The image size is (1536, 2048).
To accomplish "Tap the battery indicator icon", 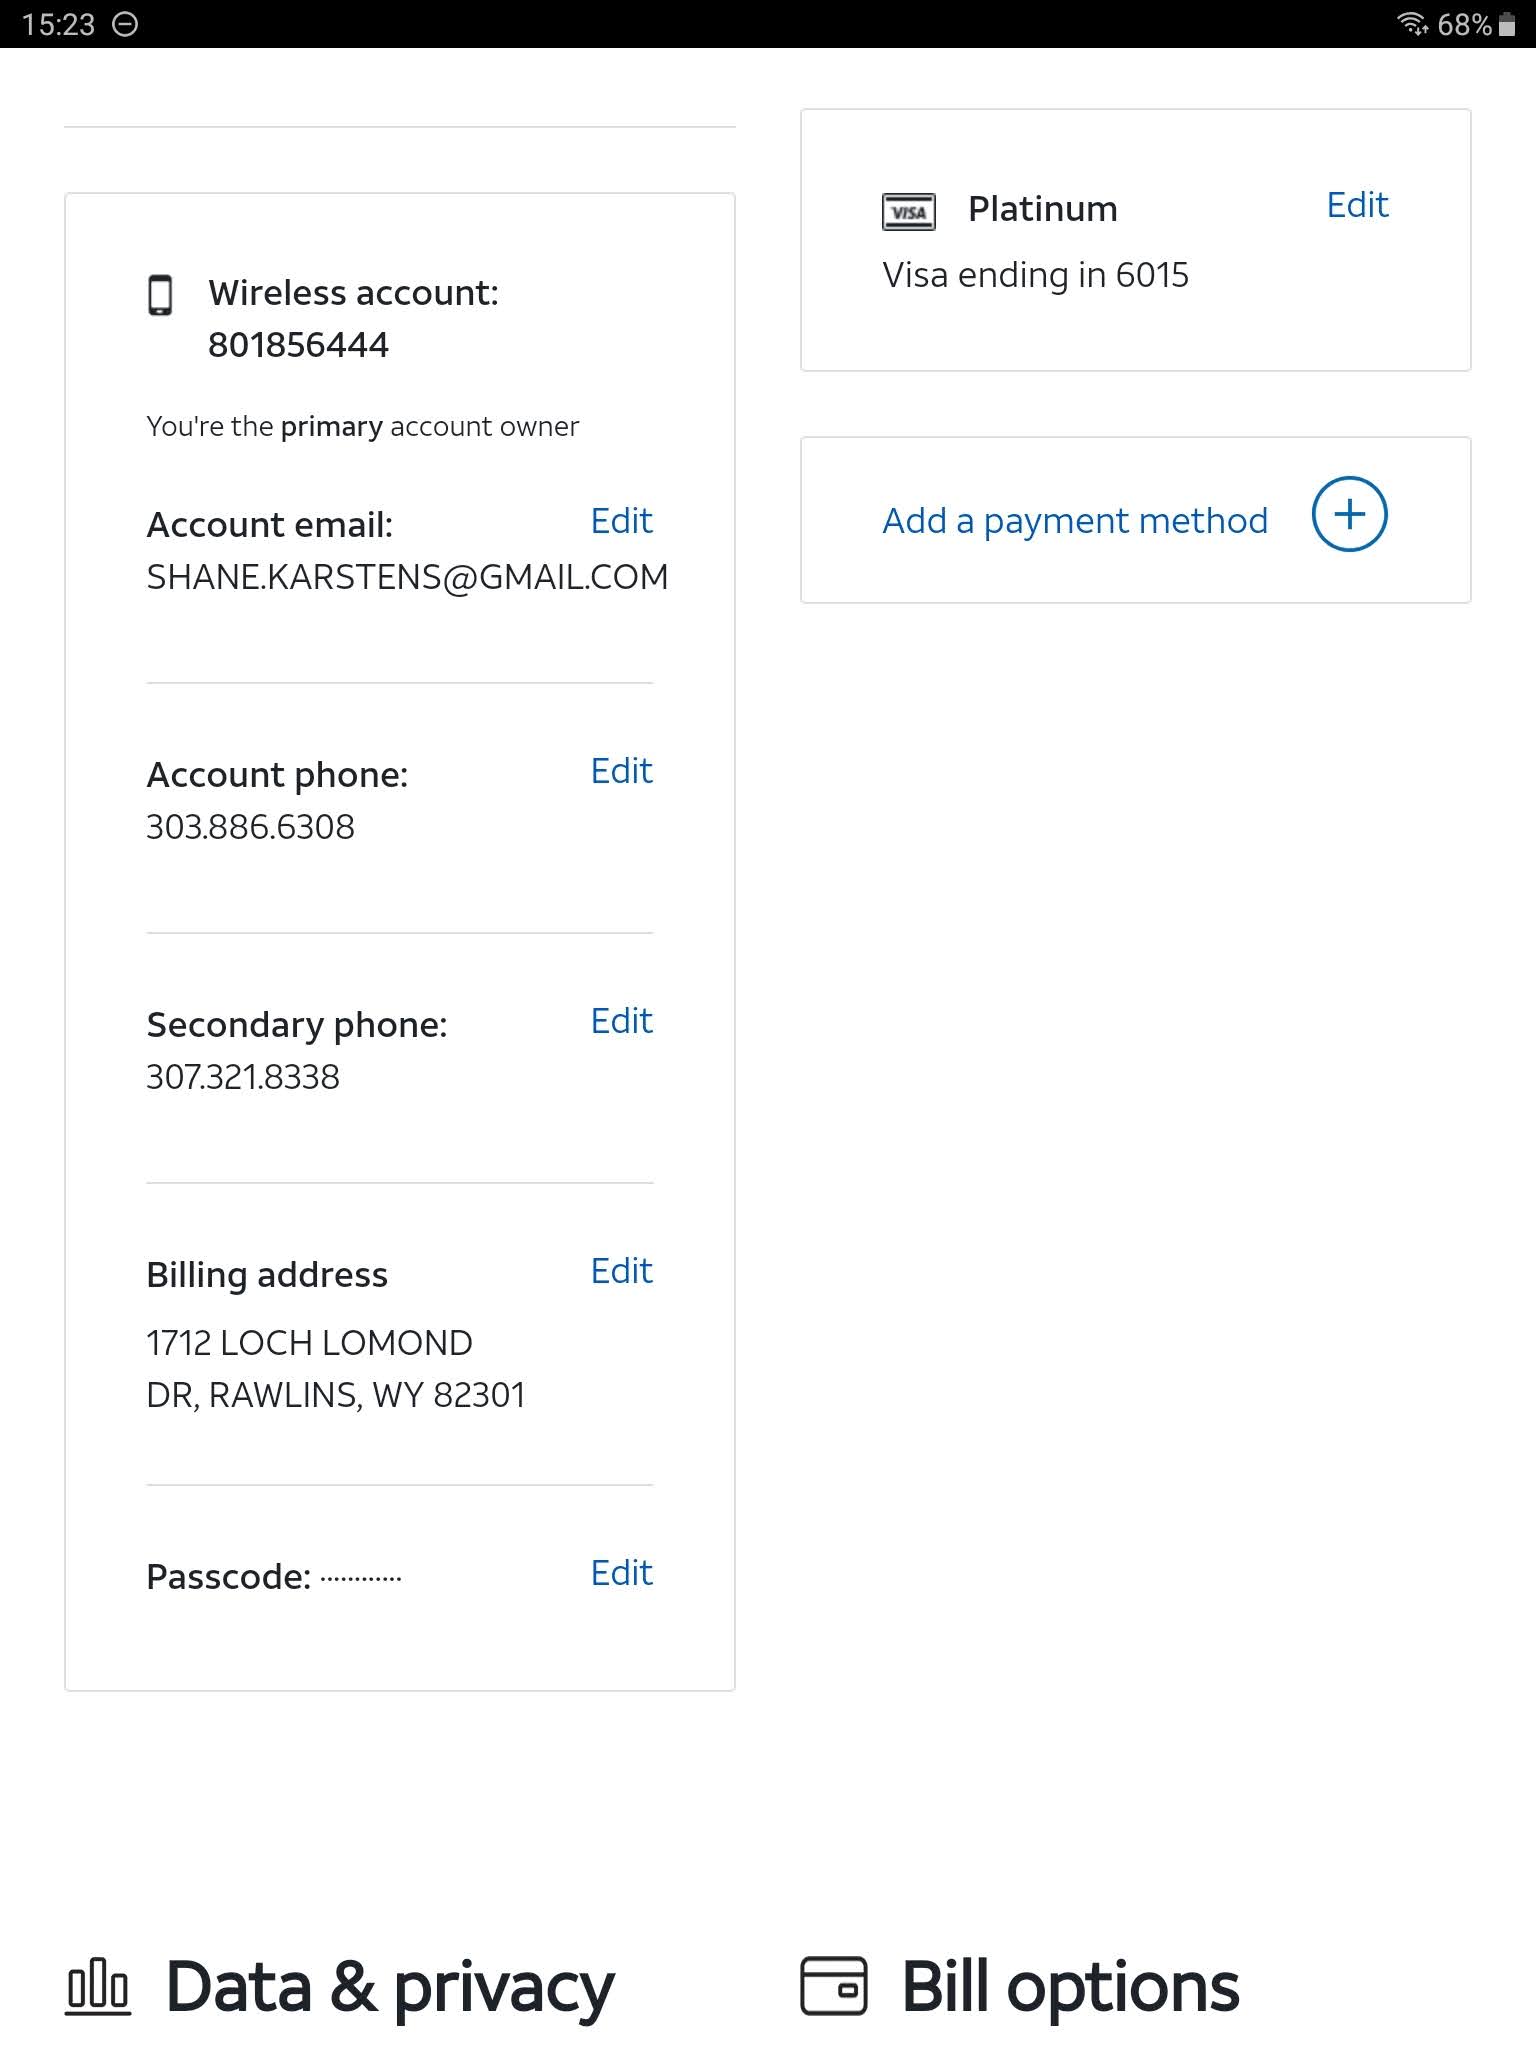I will point(1507,24).
